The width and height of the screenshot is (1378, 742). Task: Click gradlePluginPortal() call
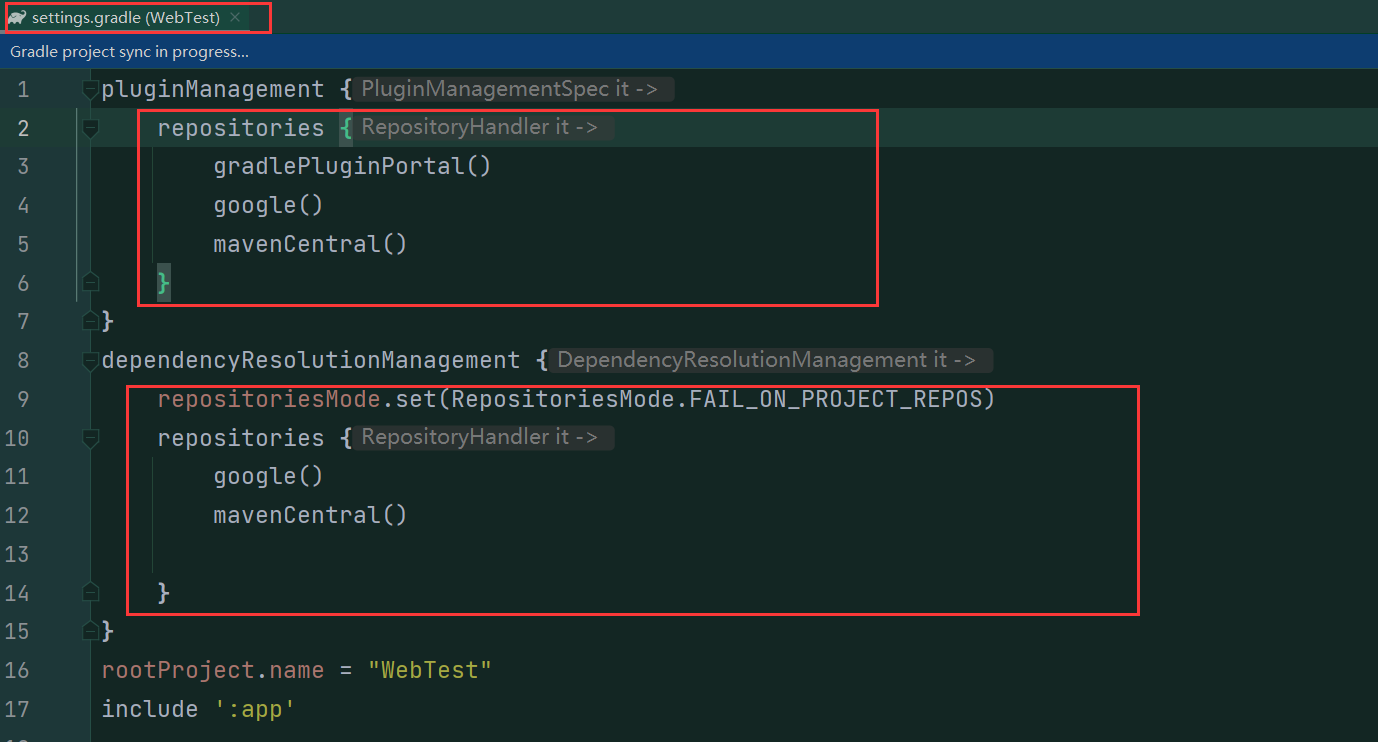352,166
